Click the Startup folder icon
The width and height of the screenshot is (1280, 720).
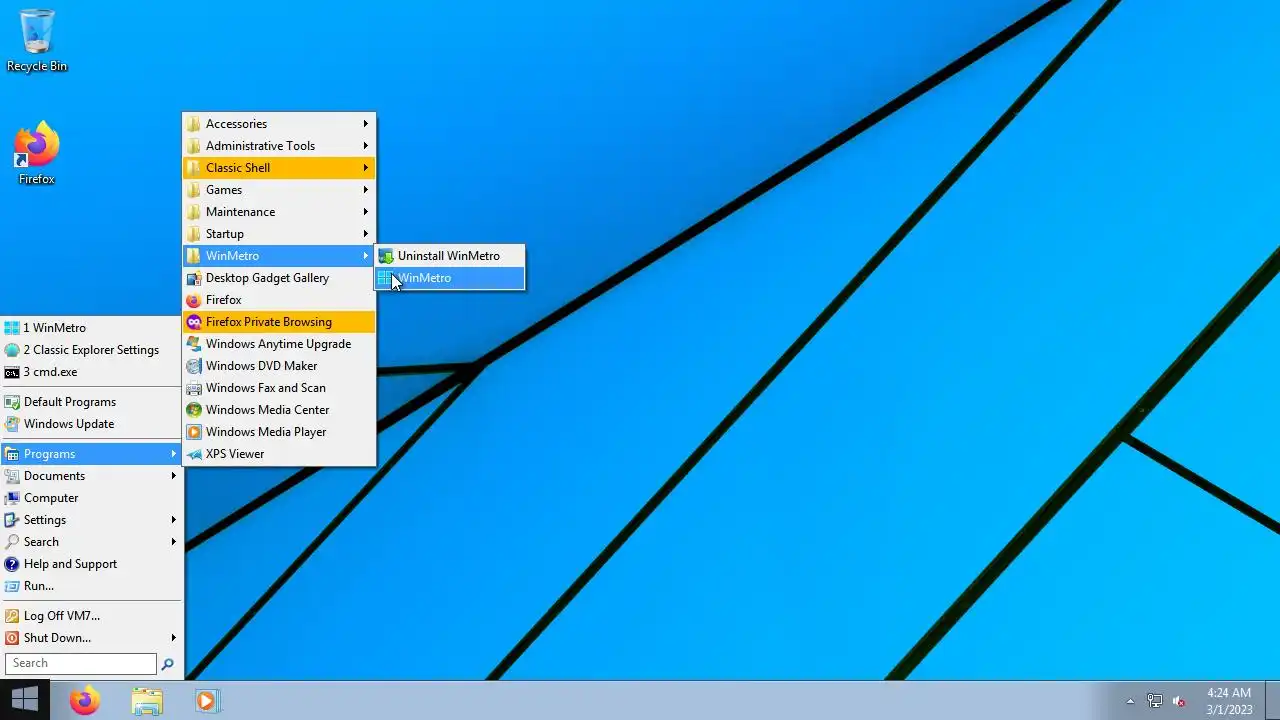point(194,234)
